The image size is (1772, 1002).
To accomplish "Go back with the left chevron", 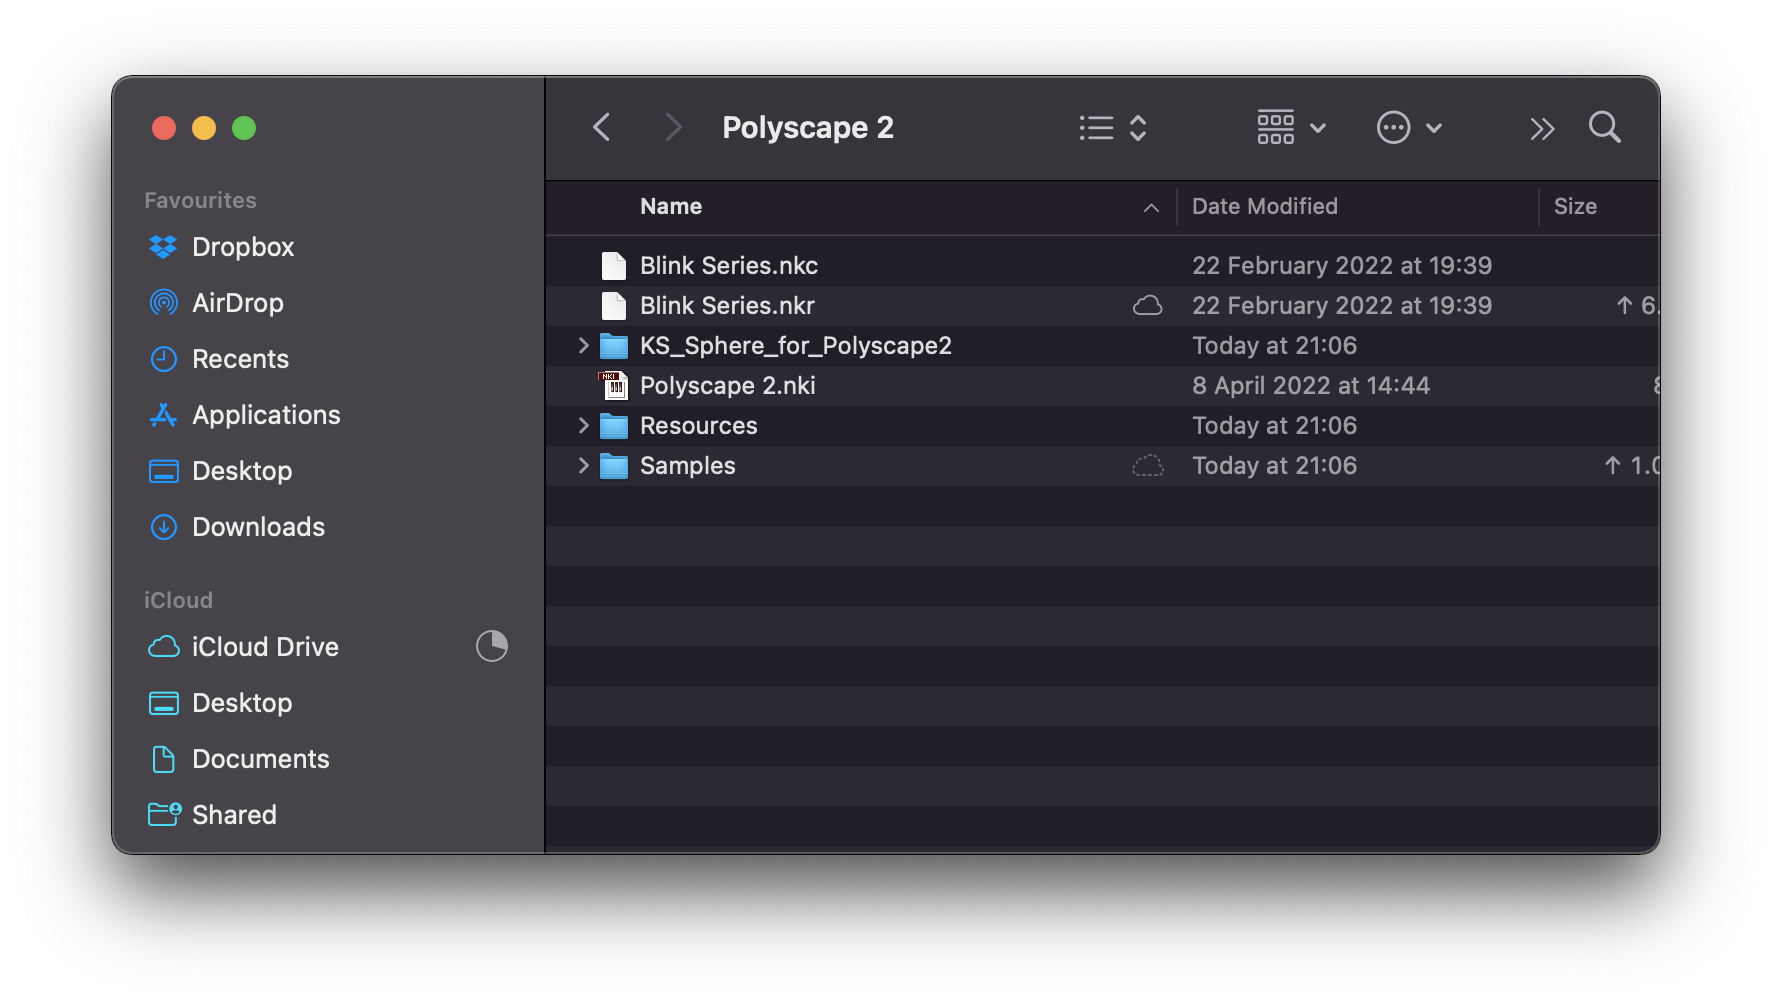I will 602,128.
